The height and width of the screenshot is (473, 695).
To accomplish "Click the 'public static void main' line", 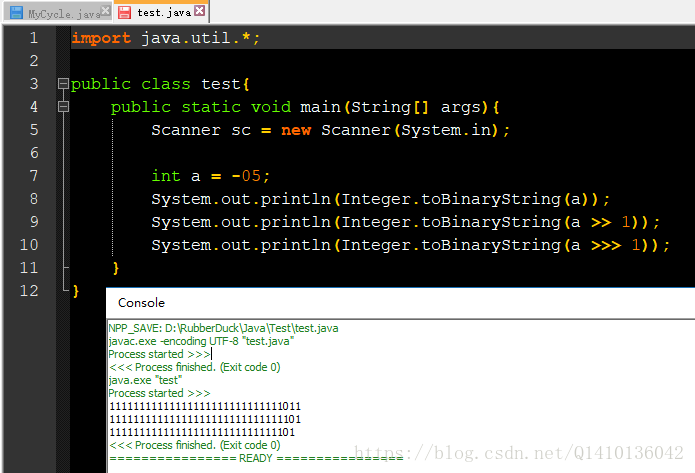I will (x=305, y=107).
